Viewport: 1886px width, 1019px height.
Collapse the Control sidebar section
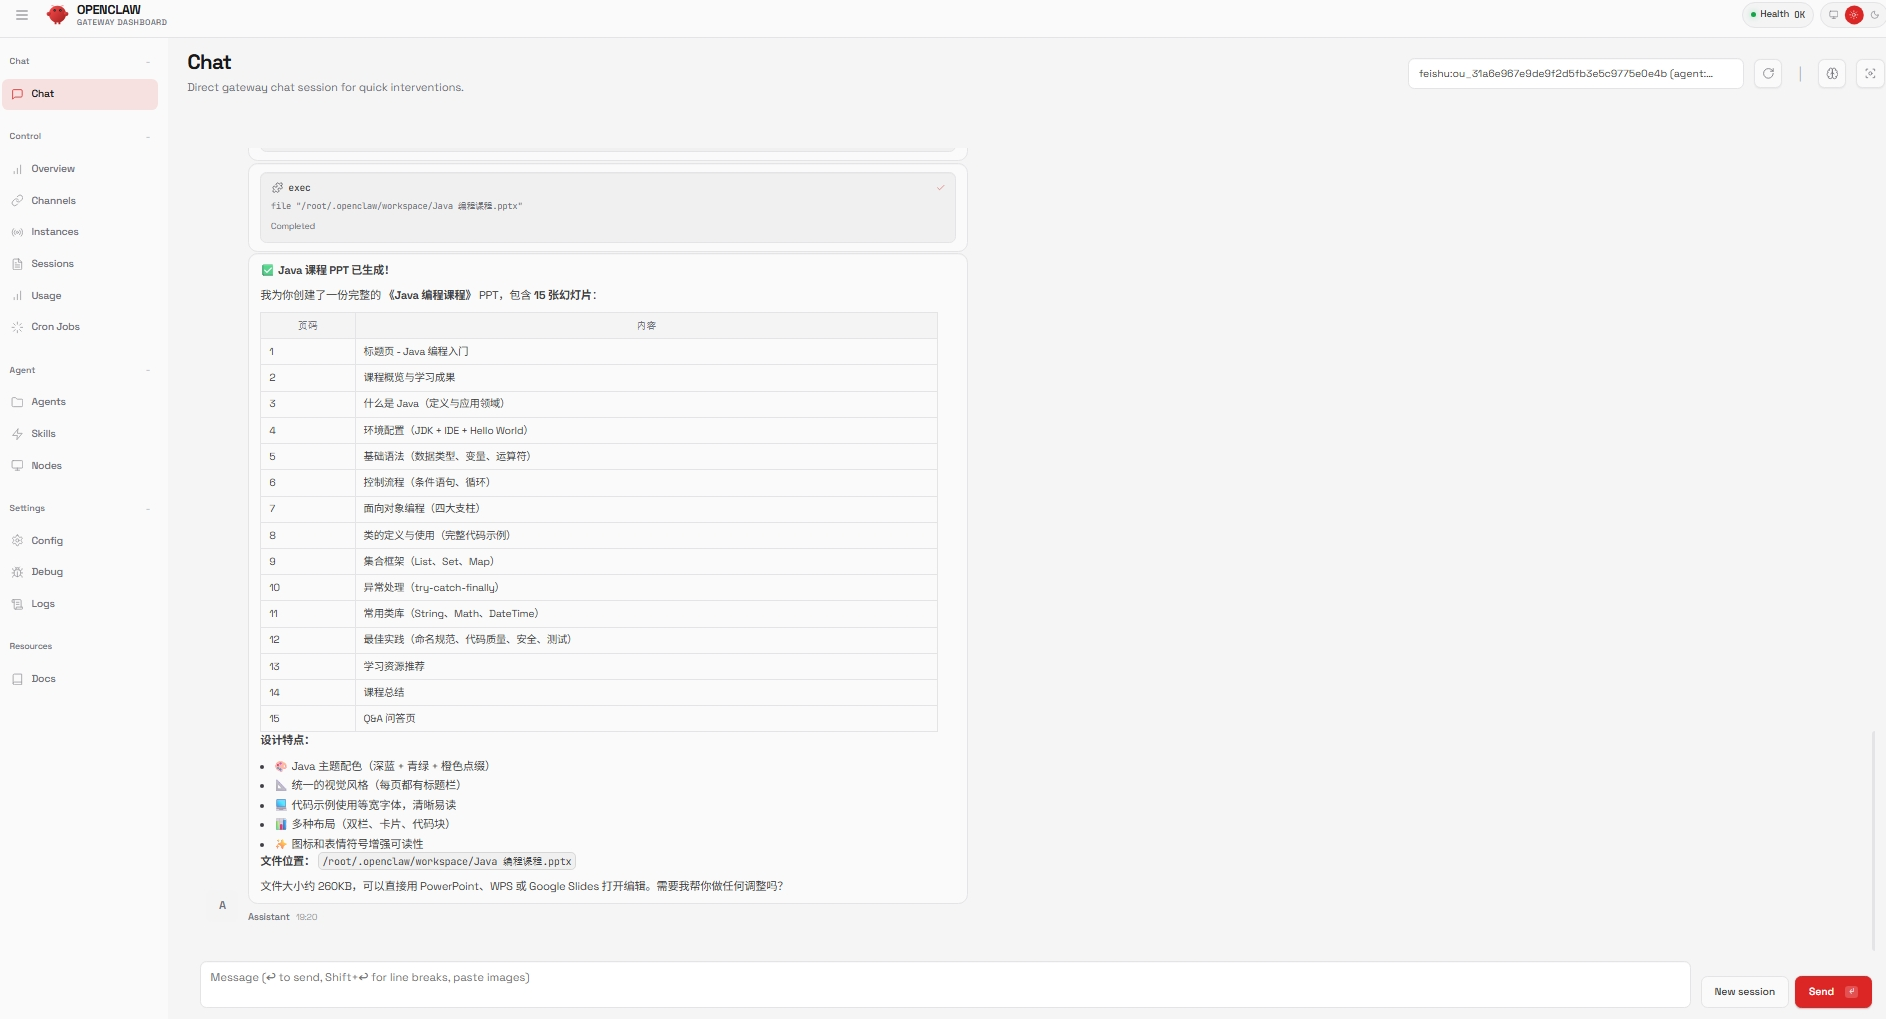point(148,137)
